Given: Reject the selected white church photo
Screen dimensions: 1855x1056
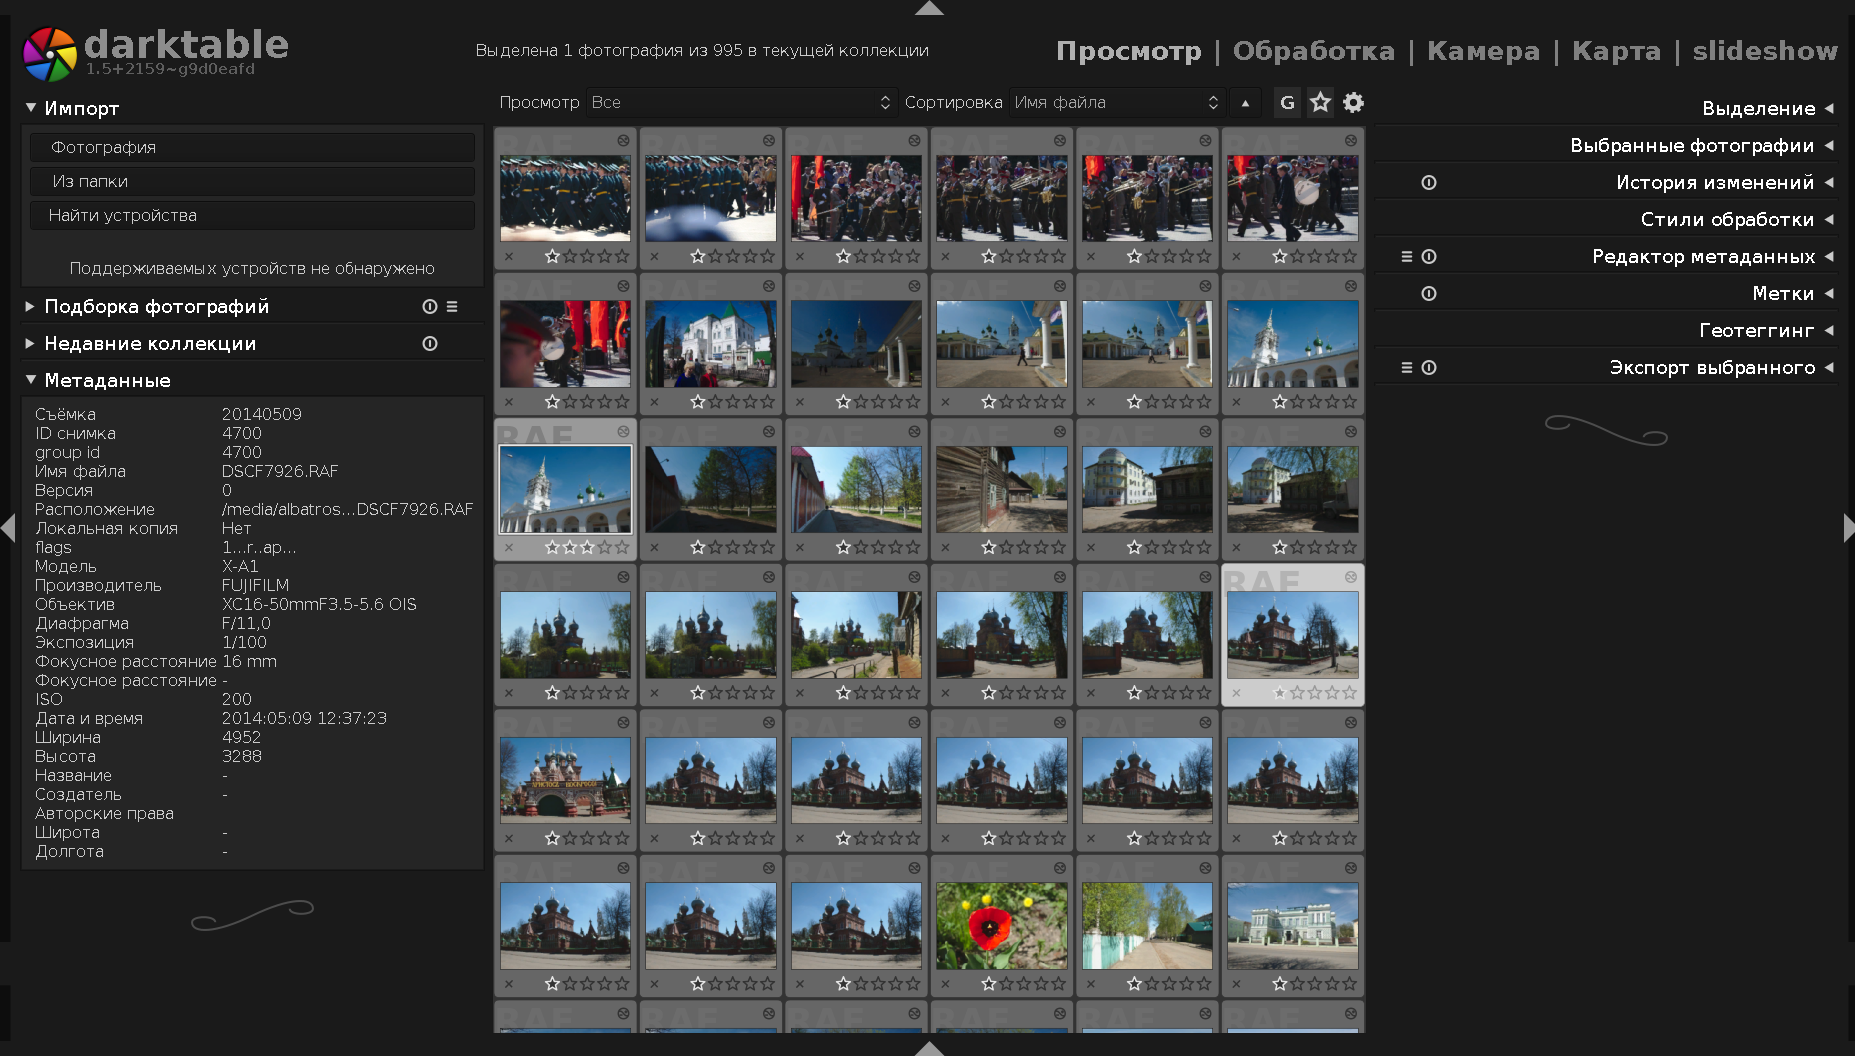Looking at the screenshot, I should point(509,548).
